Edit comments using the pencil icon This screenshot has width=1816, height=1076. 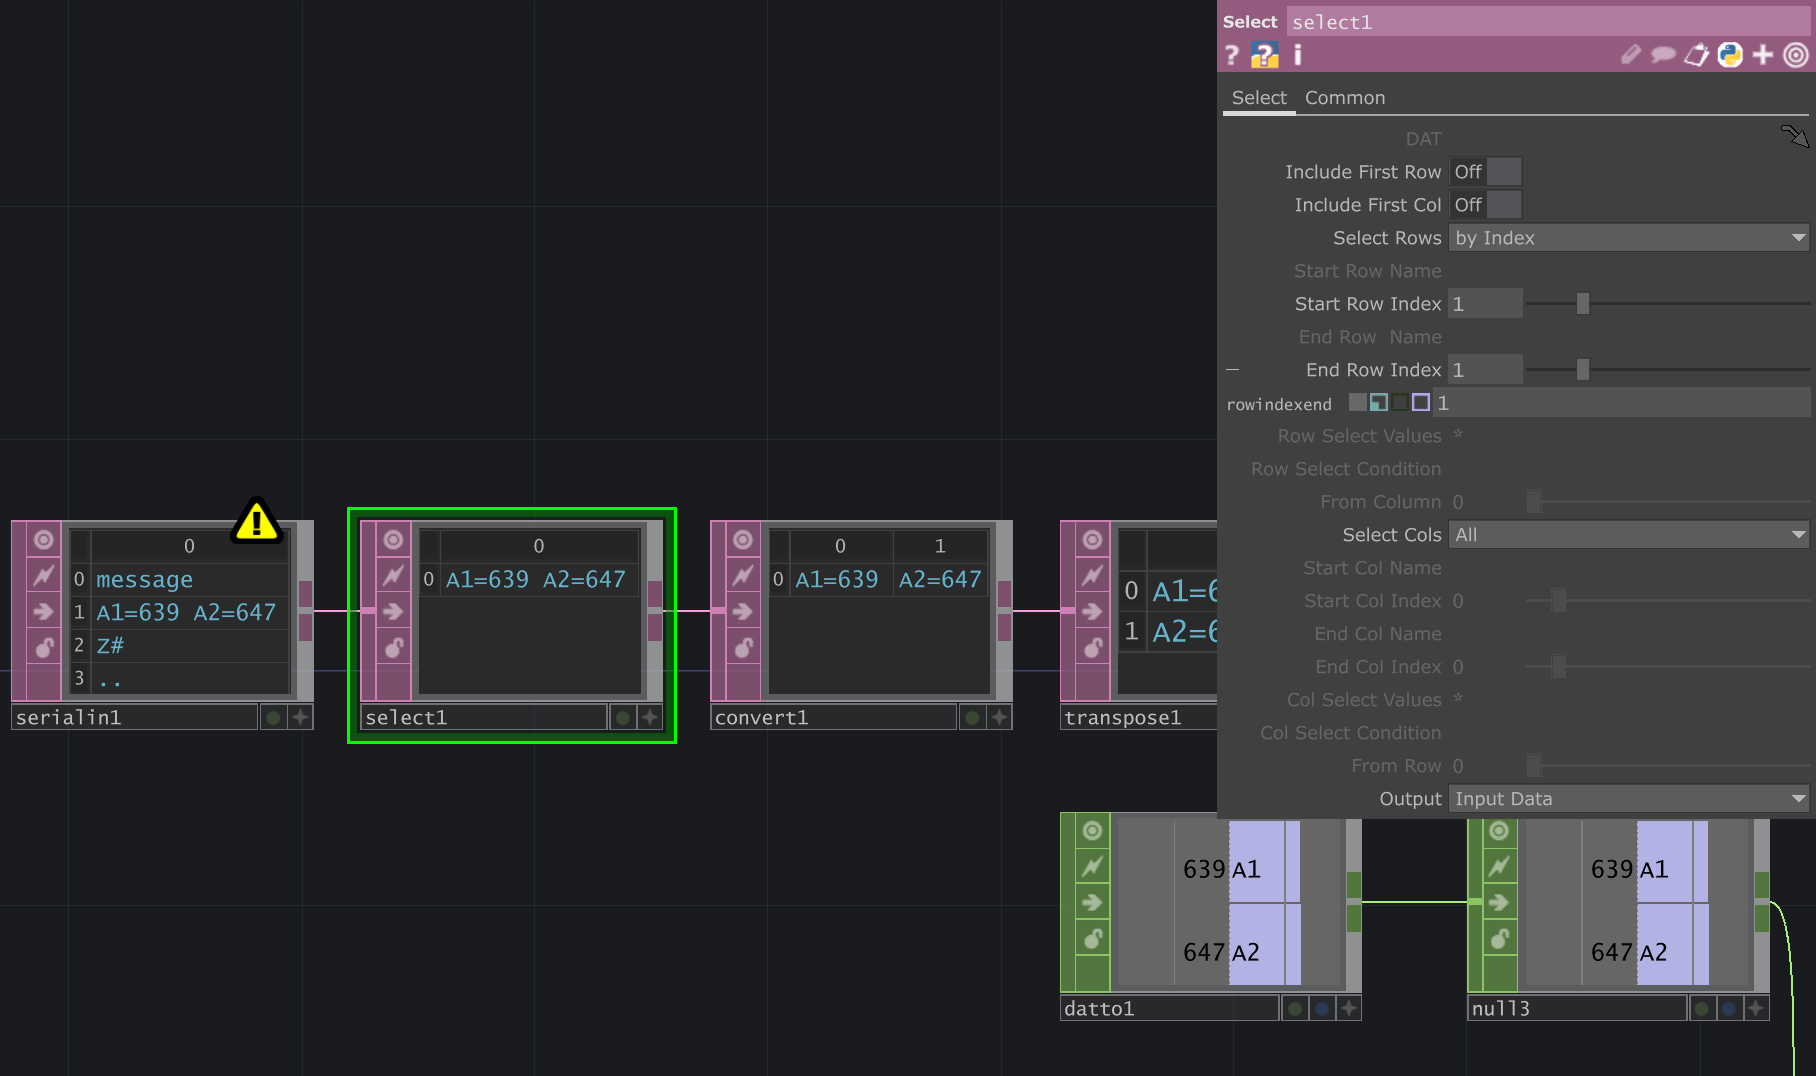click(1630, 55)
